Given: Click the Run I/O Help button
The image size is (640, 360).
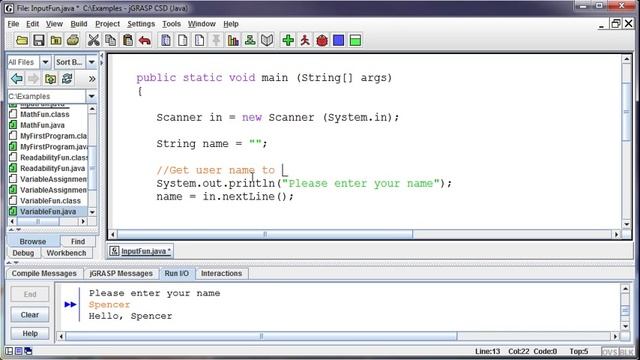Looking at the screenshot, I should 30,333.
